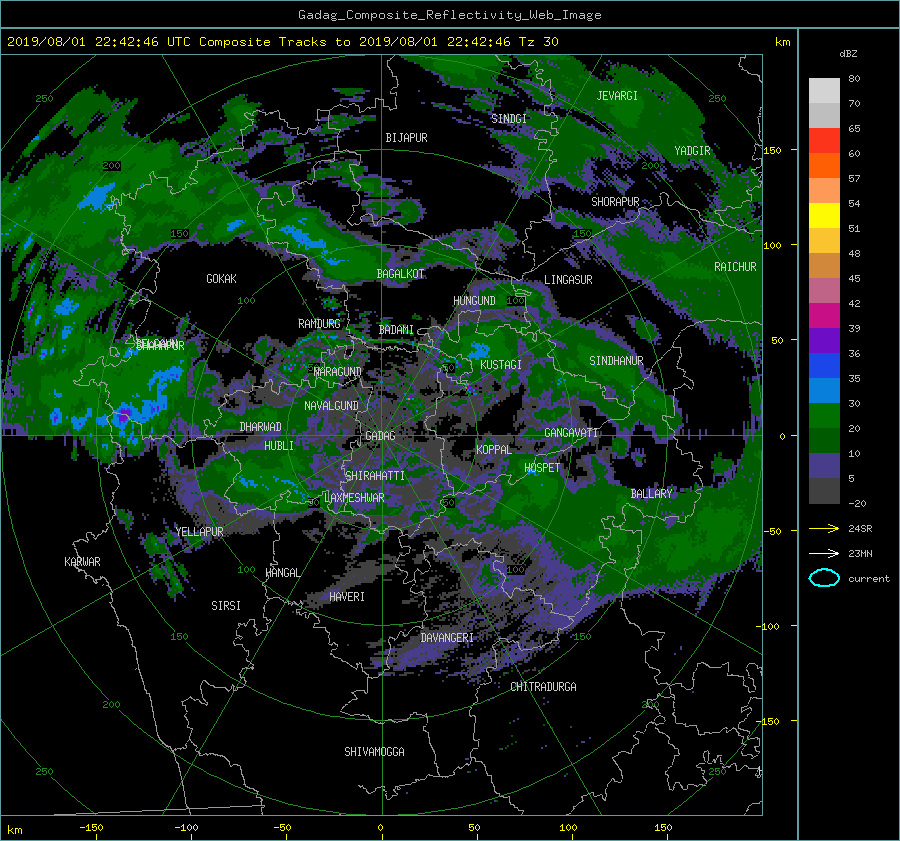Click the HAVERI city label
The image size is (900, 841).
pos(347,597)
